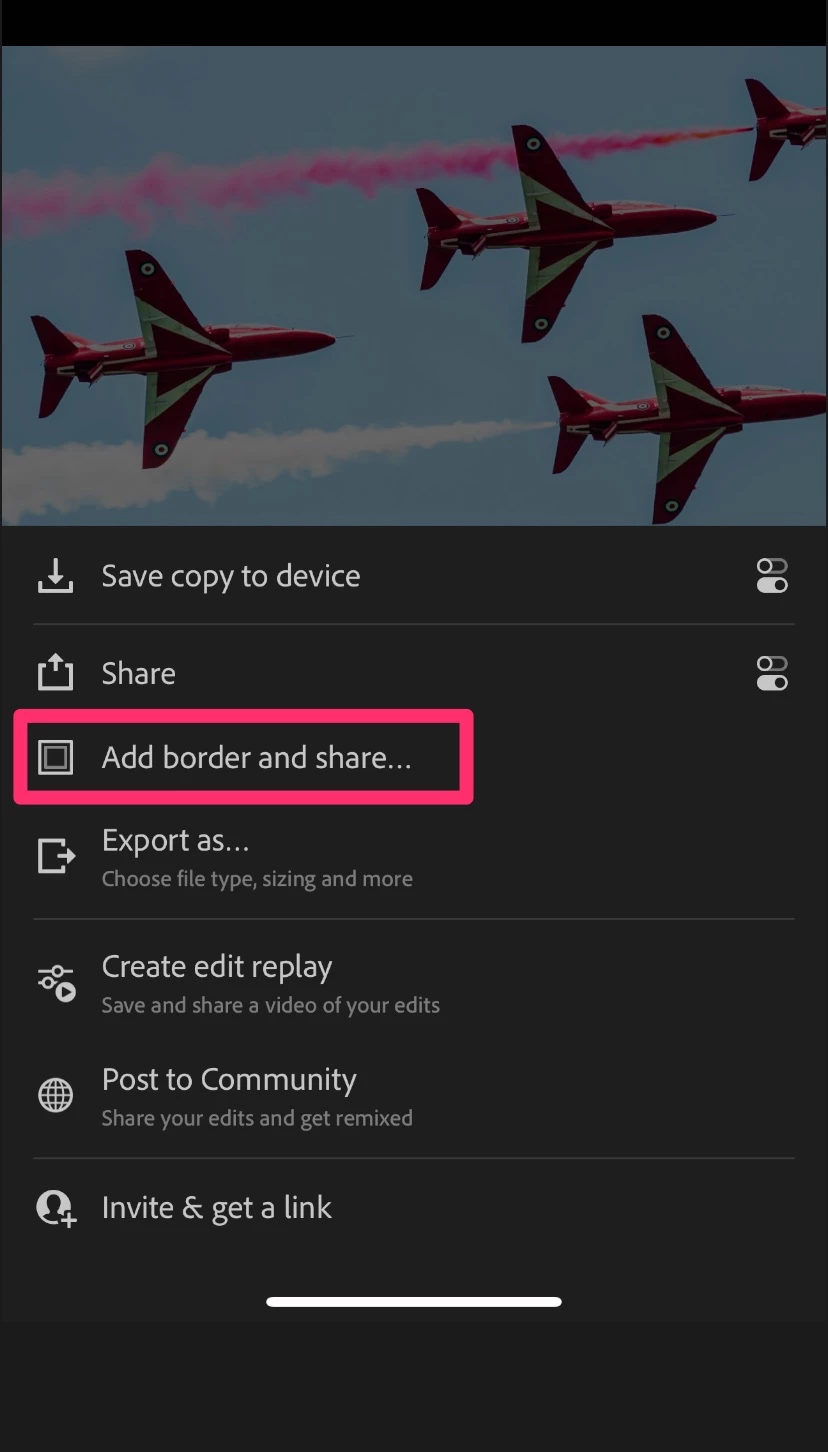Open Save copy to device options toggle icon
Screen dimensions: 828x1452
[772, 576]
